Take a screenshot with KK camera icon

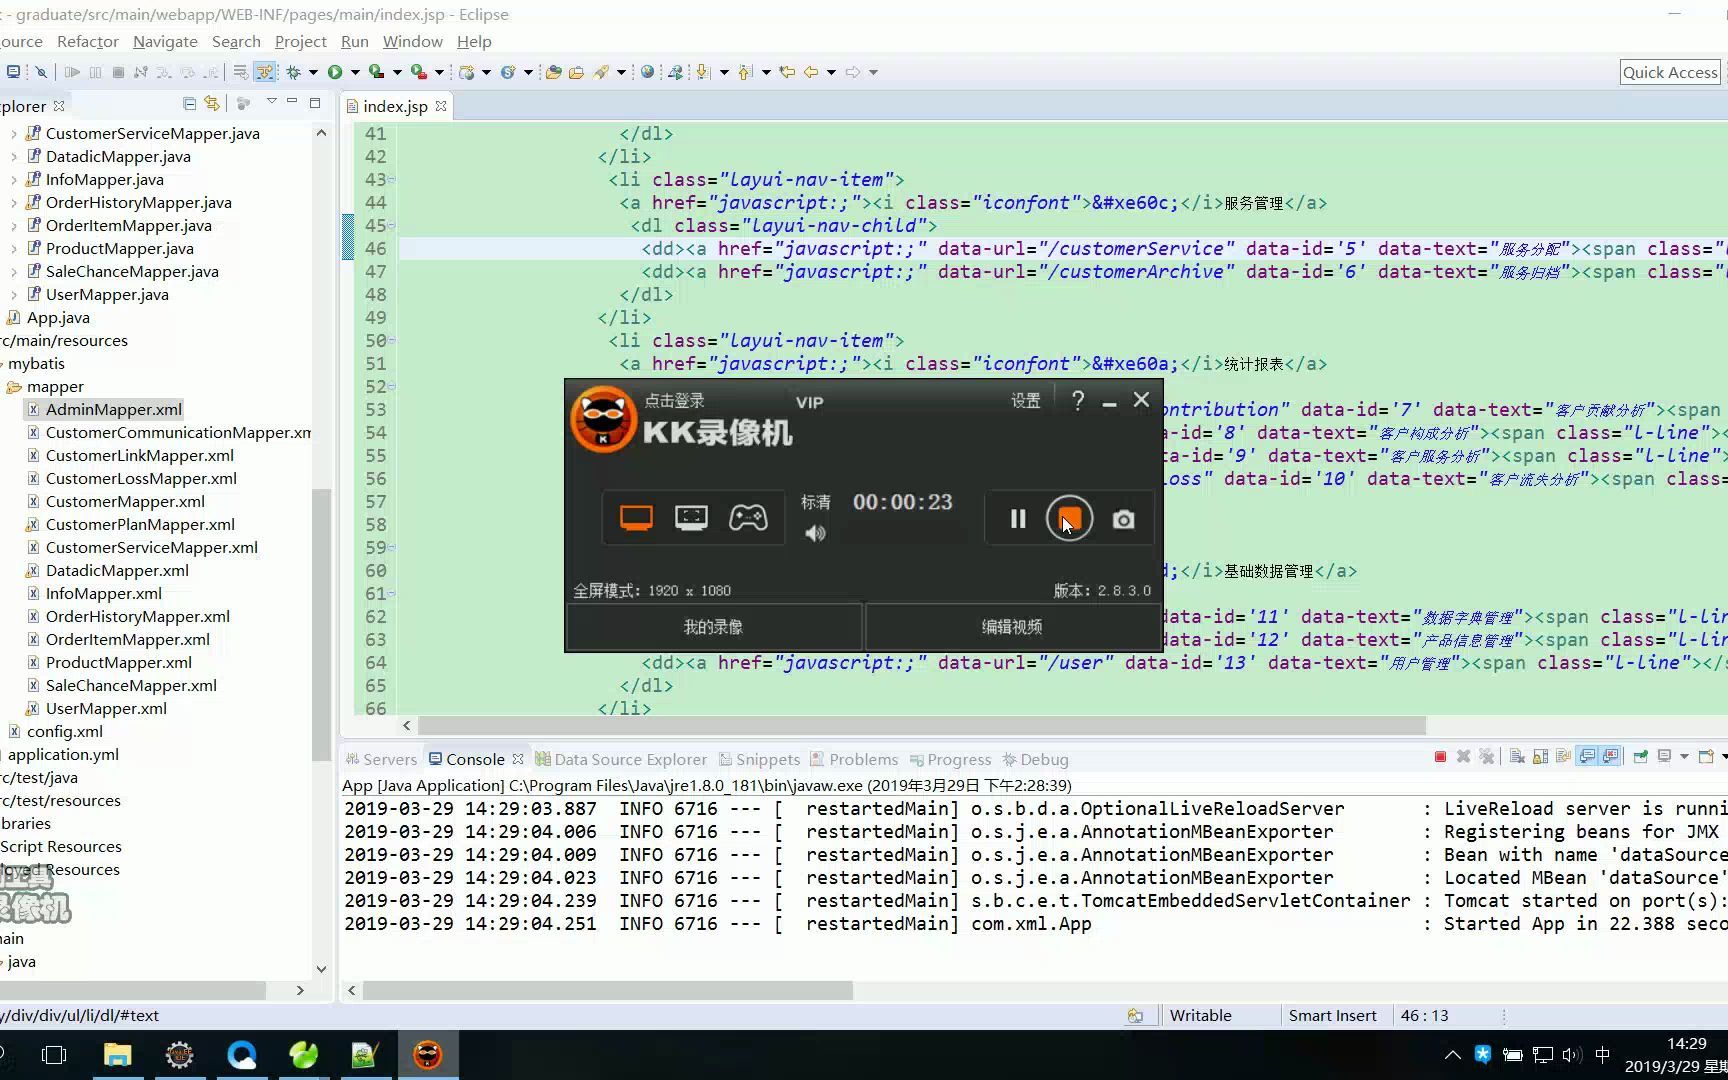tap(1123, 519)
